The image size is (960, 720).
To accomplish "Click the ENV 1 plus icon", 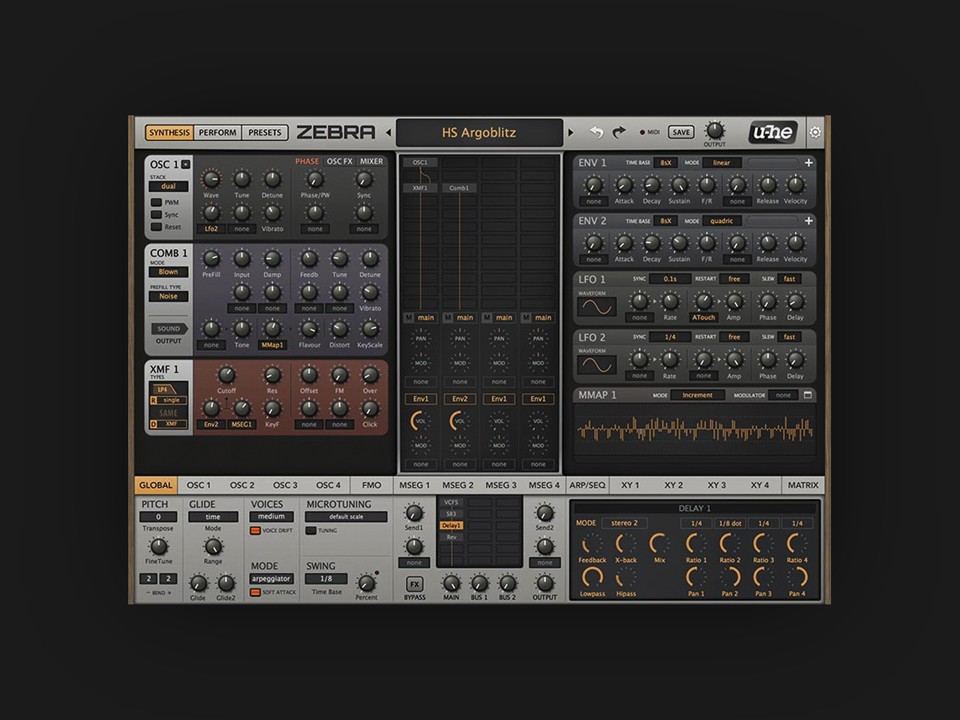I will pyautogui.click(x=809, y=163).
